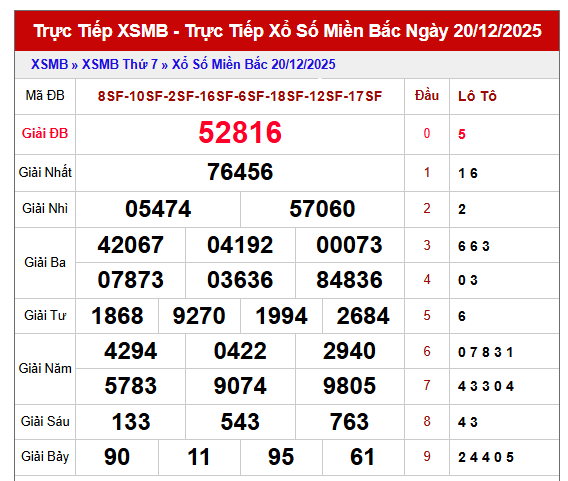Screen dimensions: 568x481
Task: Click Đầu digit 8 in head column
Action: coord(427,422)
